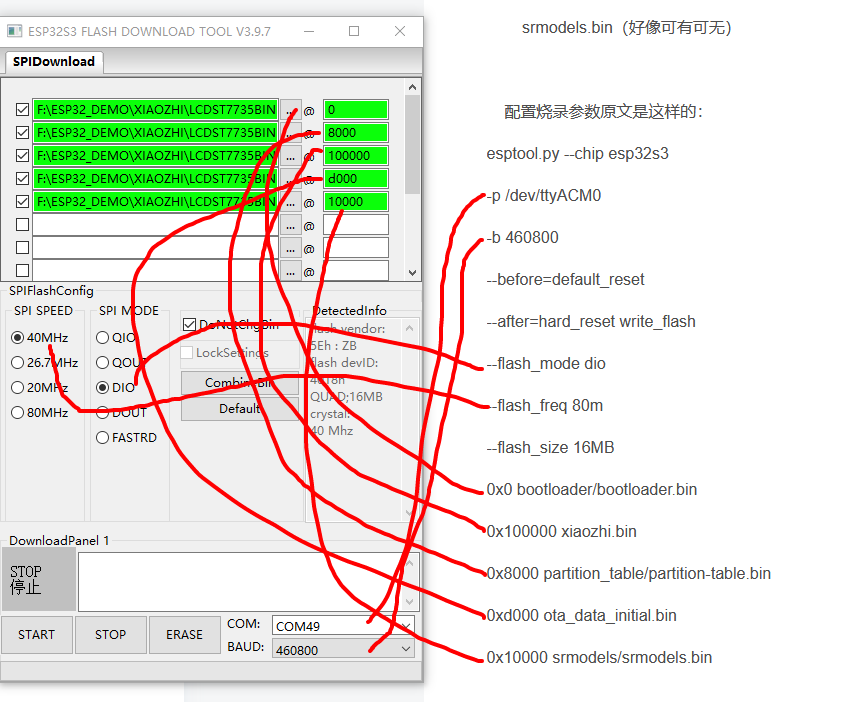Screen dimensions: 856x702
Task: Click the scroll-down arrow of the file list
Action: pos(411,274)
